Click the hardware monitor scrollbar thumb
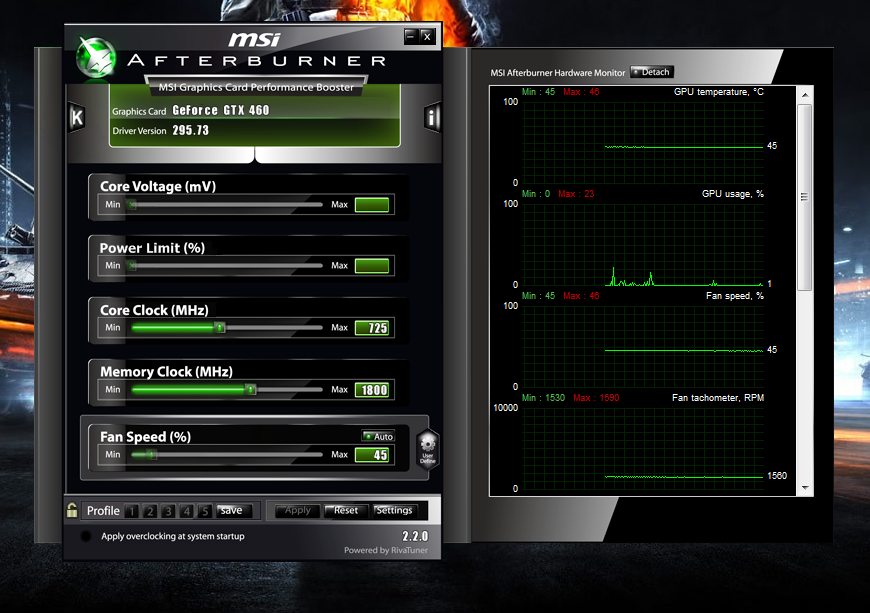 point(805,197)
